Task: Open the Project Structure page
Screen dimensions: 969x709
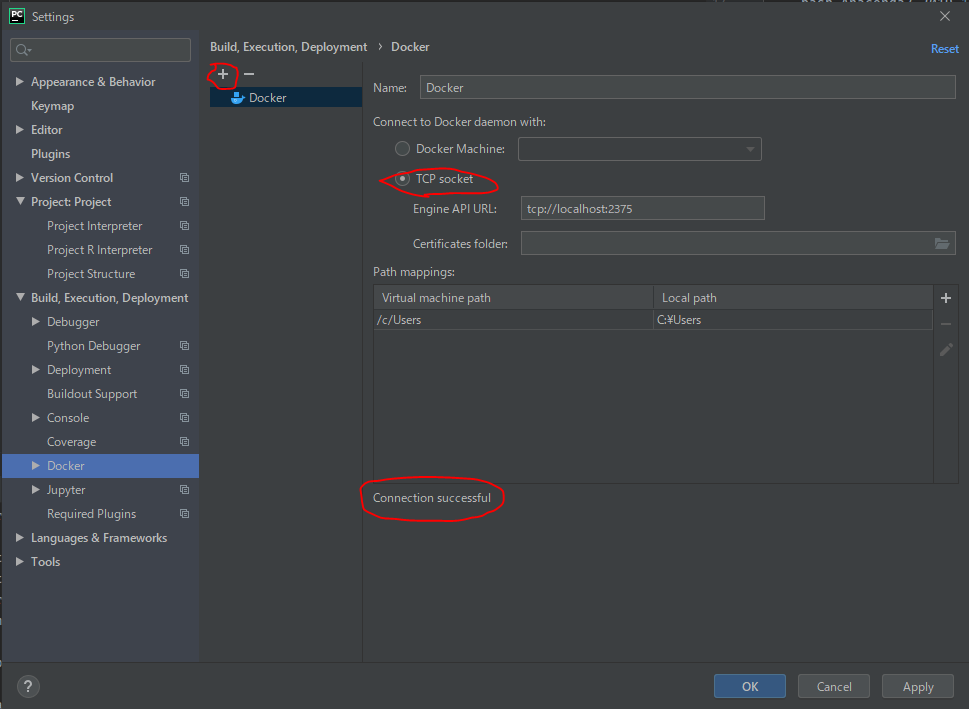Action: pos(91,274)
